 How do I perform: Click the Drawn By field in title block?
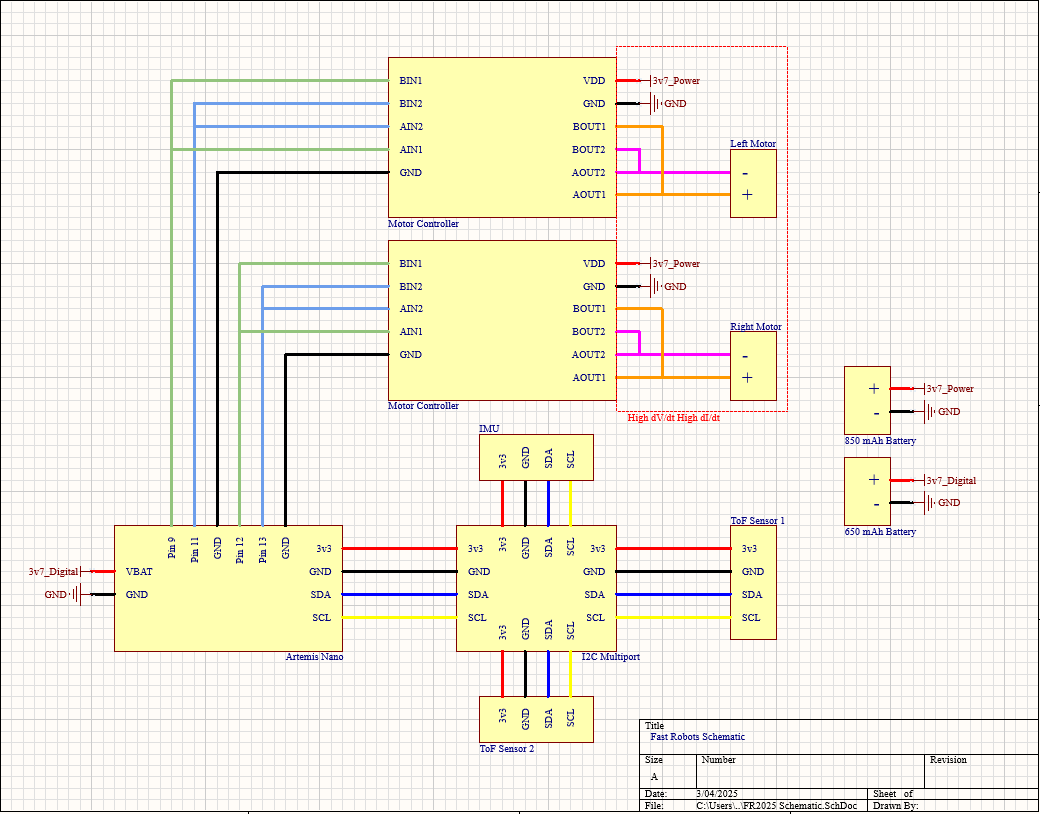pyautogui.click(x=953, y=805)
